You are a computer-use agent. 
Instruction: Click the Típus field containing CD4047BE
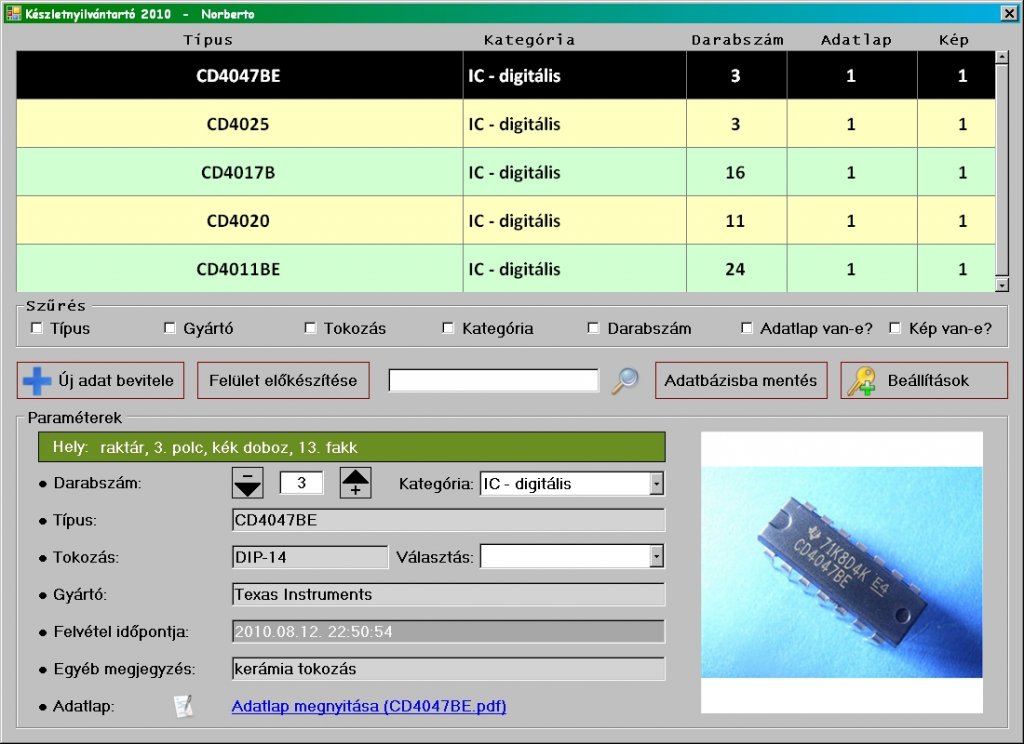pos(449,521)
